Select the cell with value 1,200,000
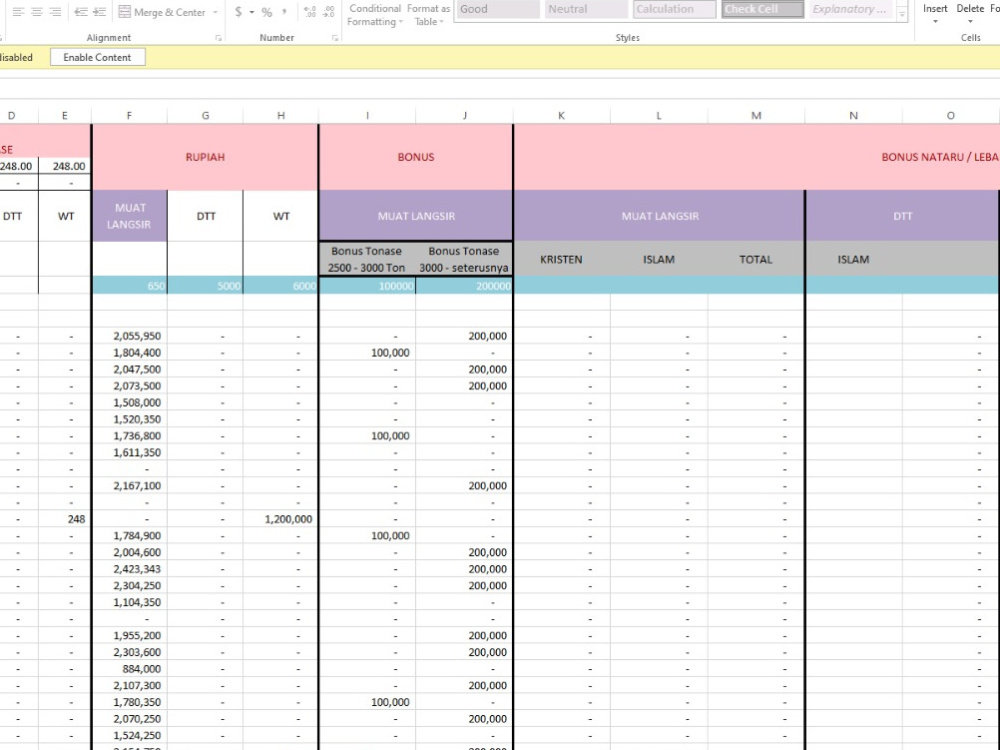Image resolution: width=1000 pixels, height=750 pixels. click(281, 519)
